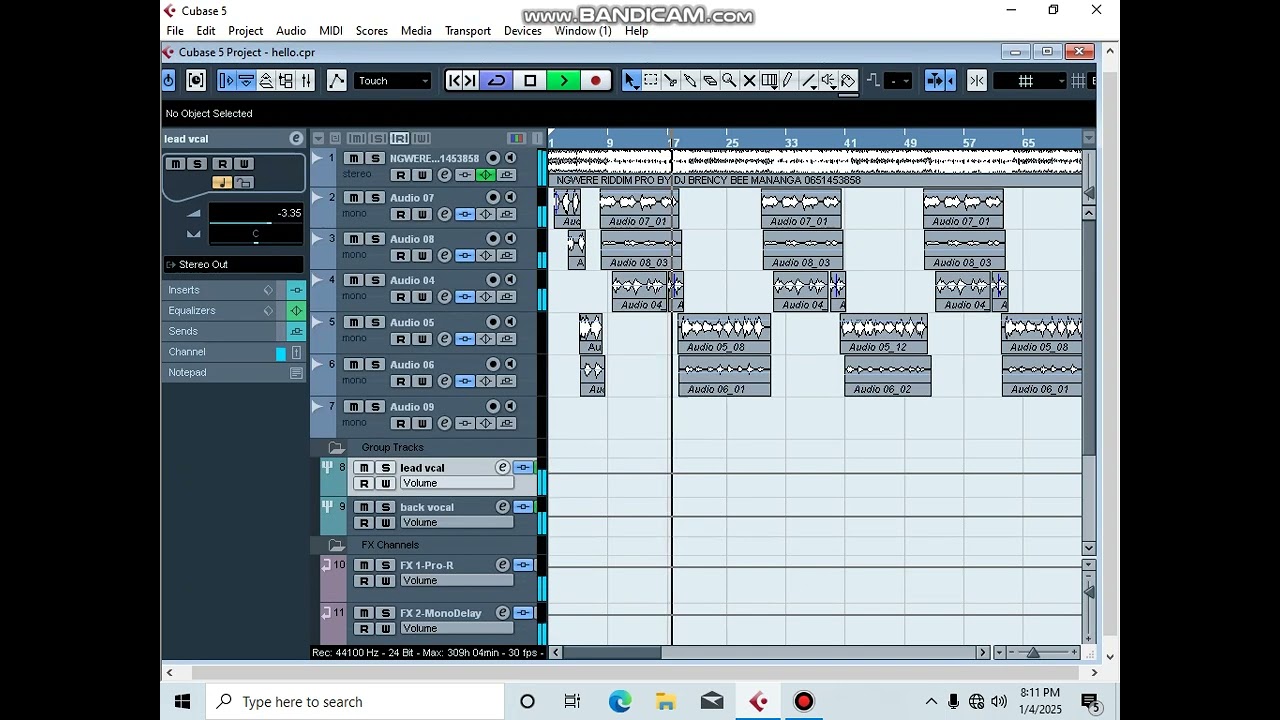Enable Read automation on Audio 09
Image resolution: width=1280 pixels, height=720 pixels.
(x=400, y=424)
